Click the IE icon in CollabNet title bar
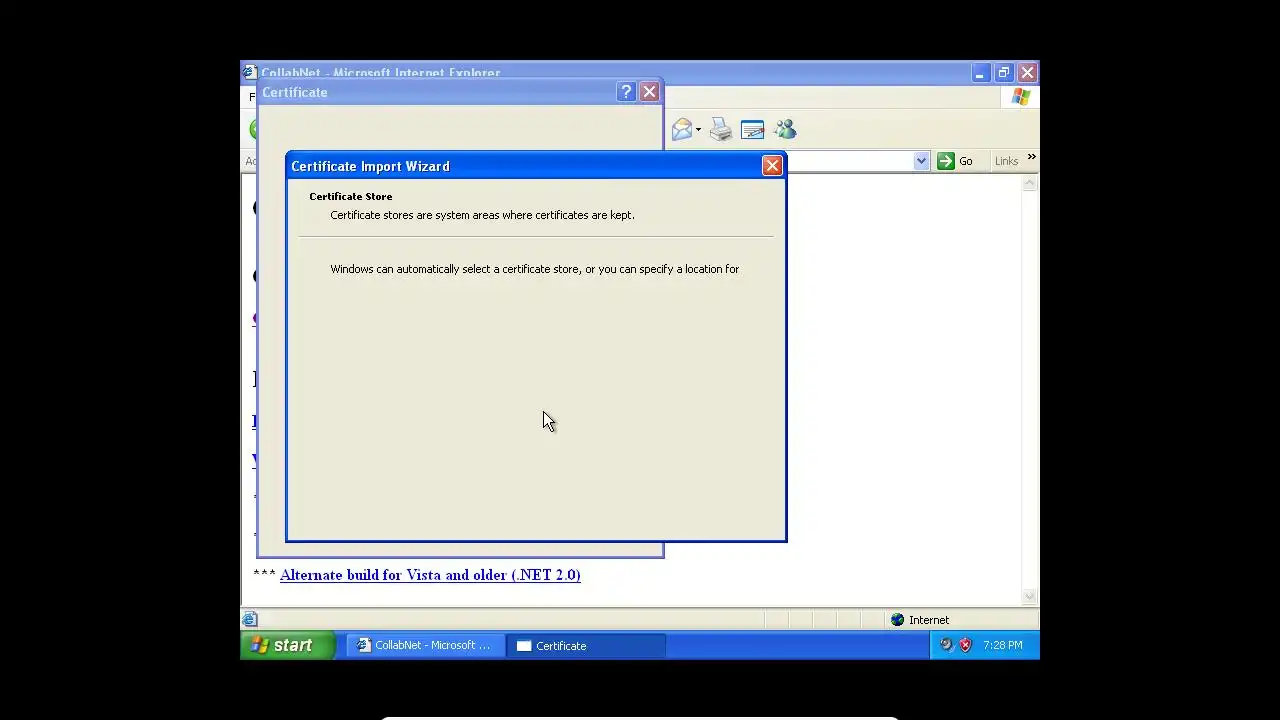 [x=250, y=72]
